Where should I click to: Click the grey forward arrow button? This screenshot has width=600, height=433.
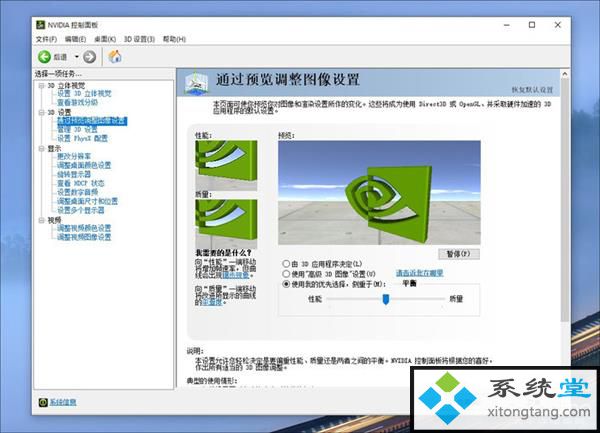90,57
